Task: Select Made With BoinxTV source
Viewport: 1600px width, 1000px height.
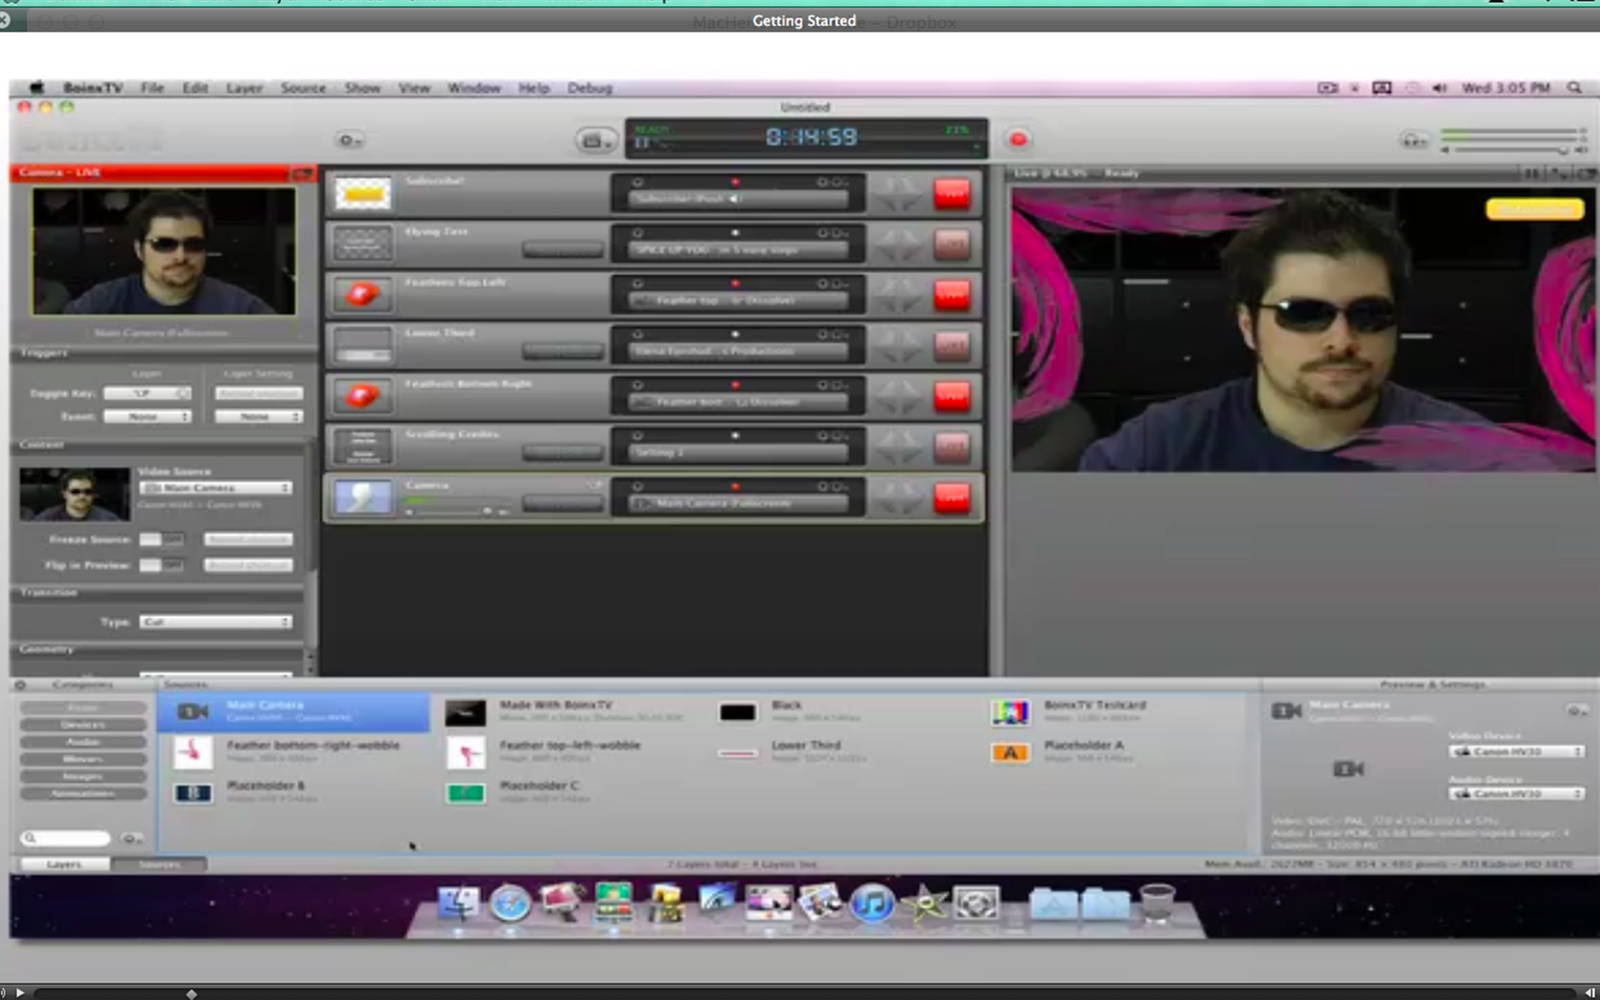Action: pos(565,711)
